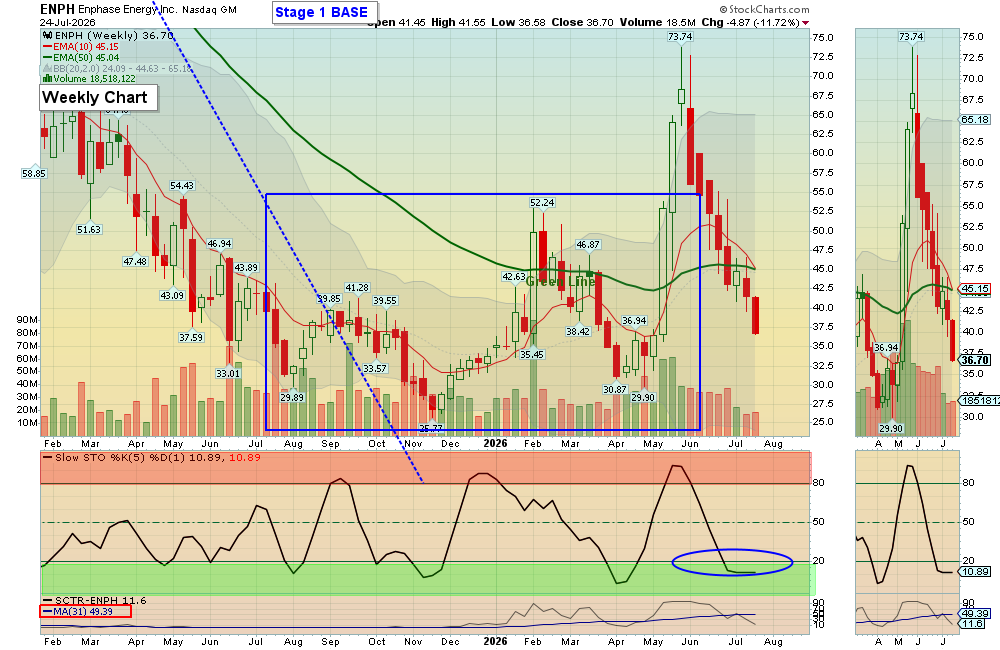Screen dimensions: 1000x650
Task: Click the 58.85 price label near February
Action: pyautogui.click(x=34, y=173)
